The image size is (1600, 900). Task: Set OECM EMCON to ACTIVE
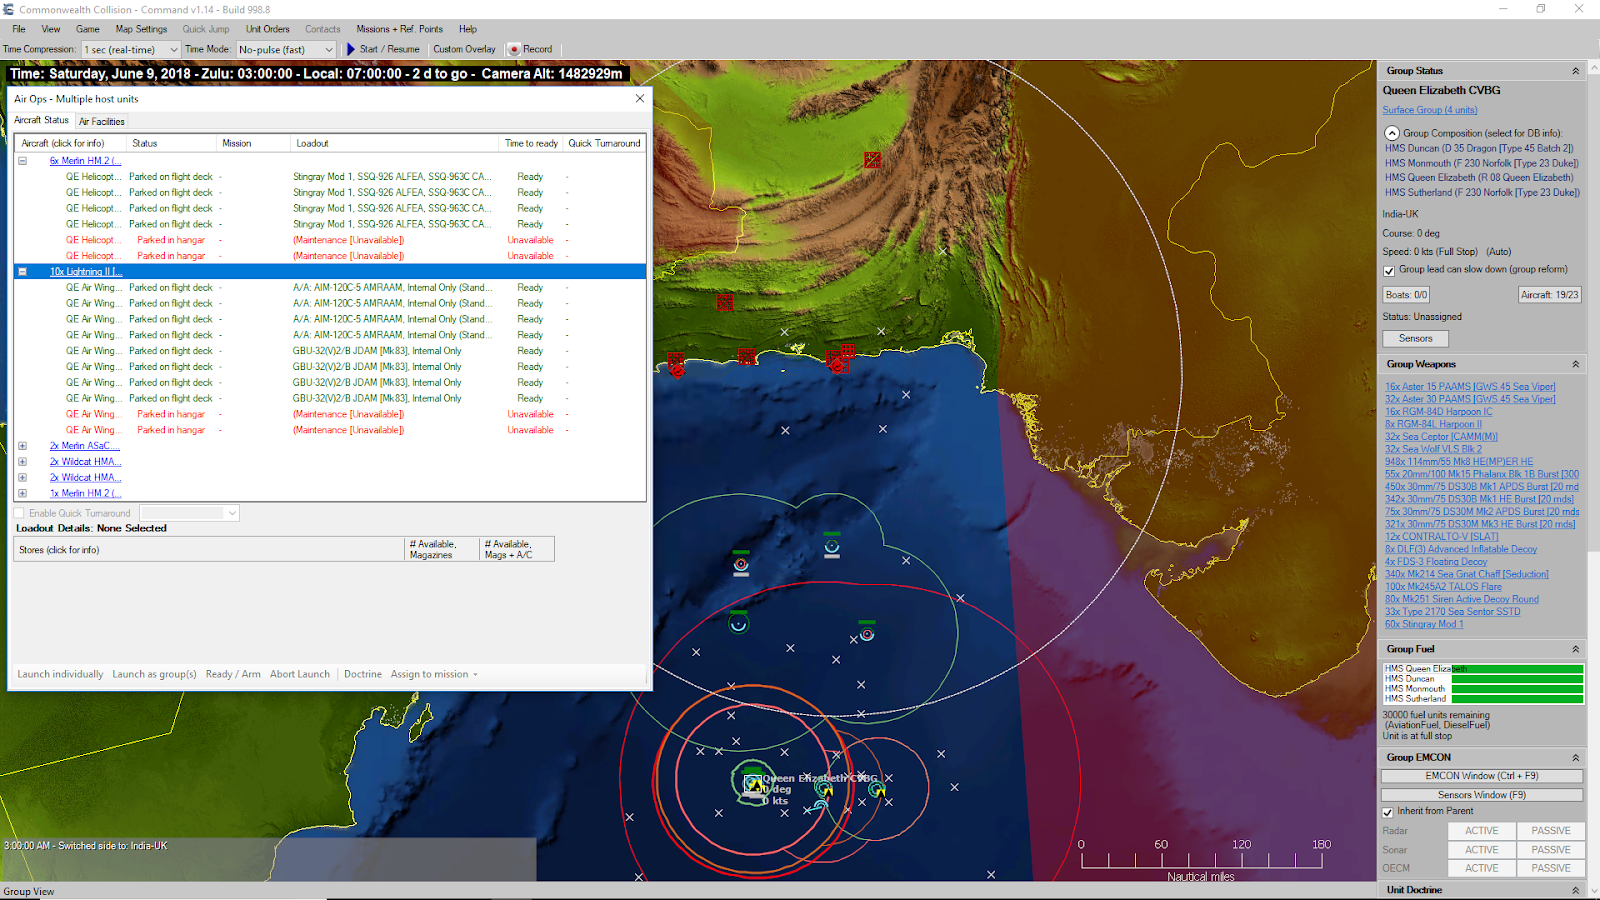(x=1482, y=868)
